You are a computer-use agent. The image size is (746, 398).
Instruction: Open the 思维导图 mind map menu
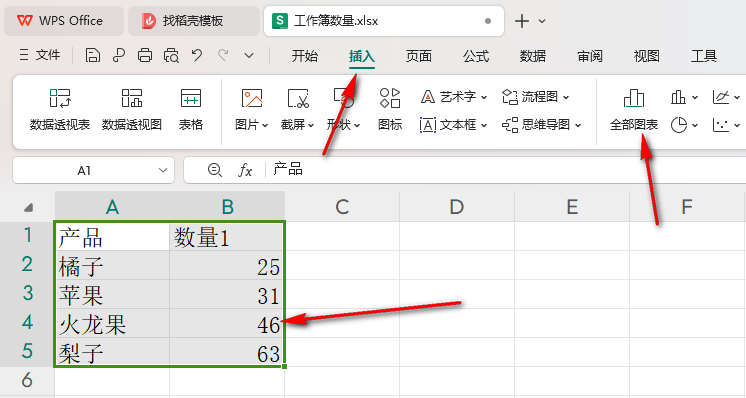click(x=542, y=125)
